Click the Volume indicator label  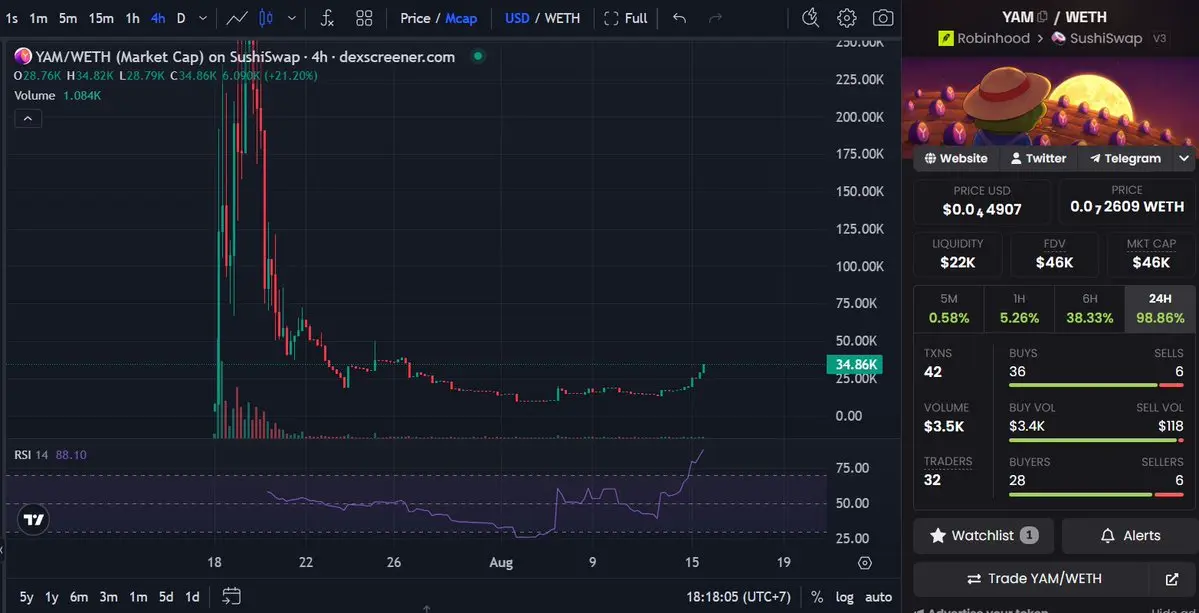[x=34, y=96]
